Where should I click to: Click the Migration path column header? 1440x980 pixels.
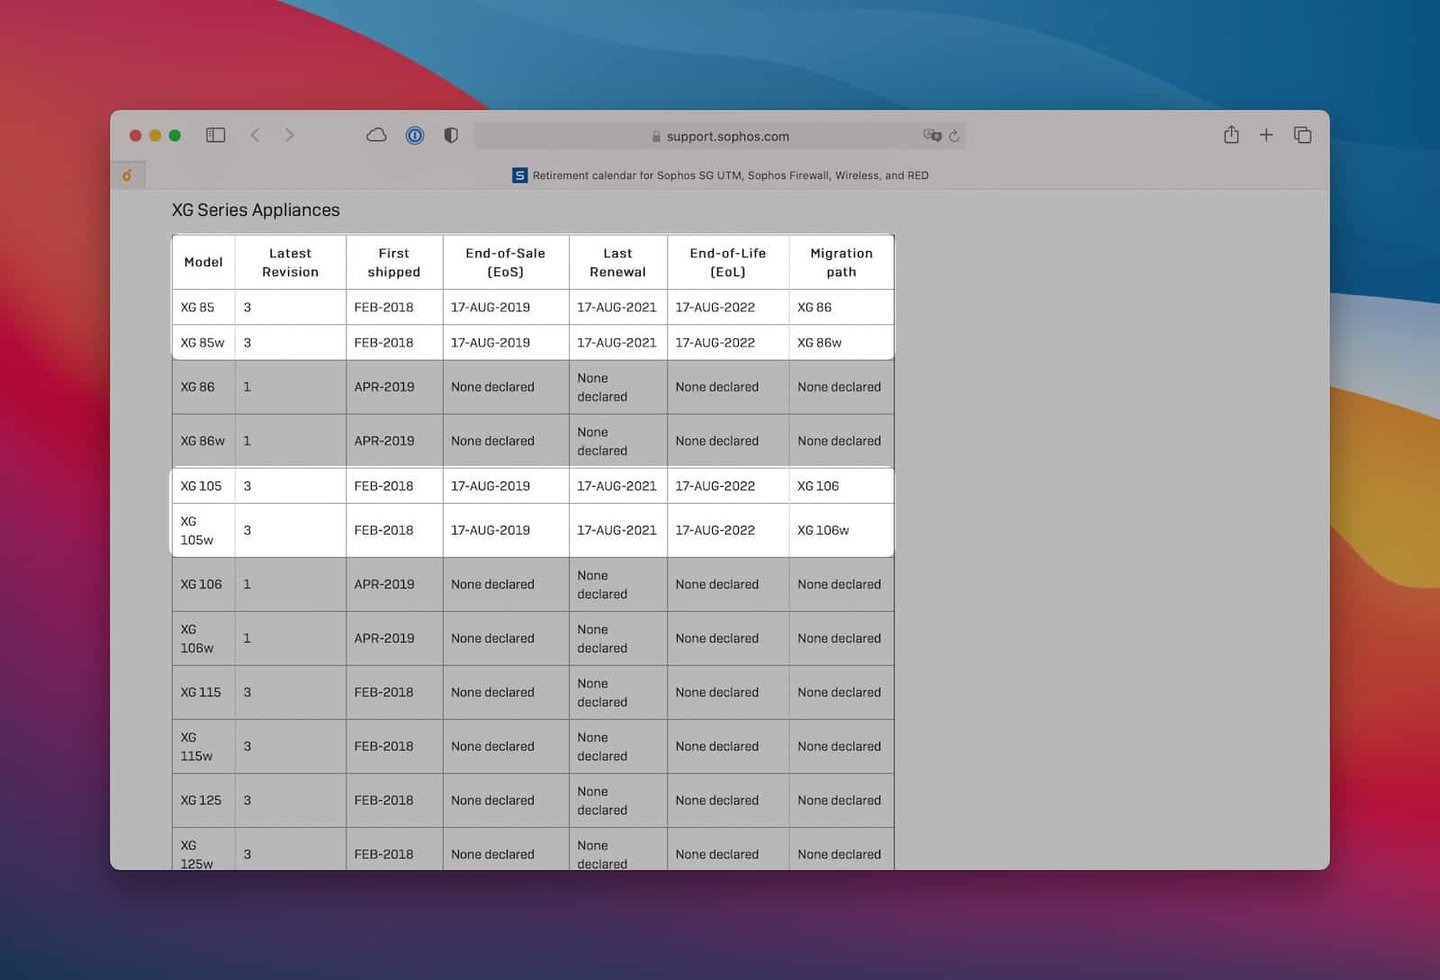tap(841, 262)
